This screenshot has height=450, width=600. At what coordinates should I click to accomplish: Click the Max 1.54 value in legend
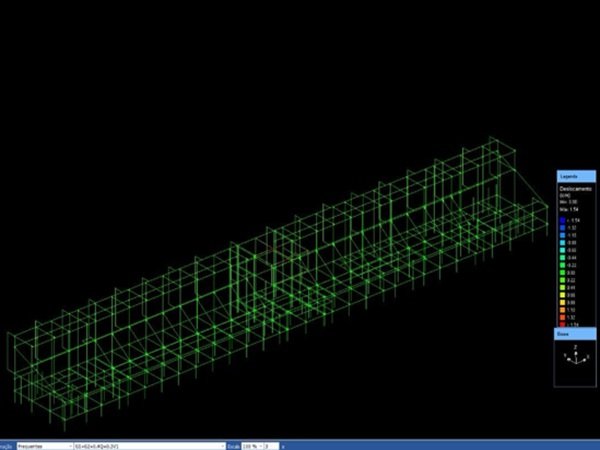click(x=569, y=207)
